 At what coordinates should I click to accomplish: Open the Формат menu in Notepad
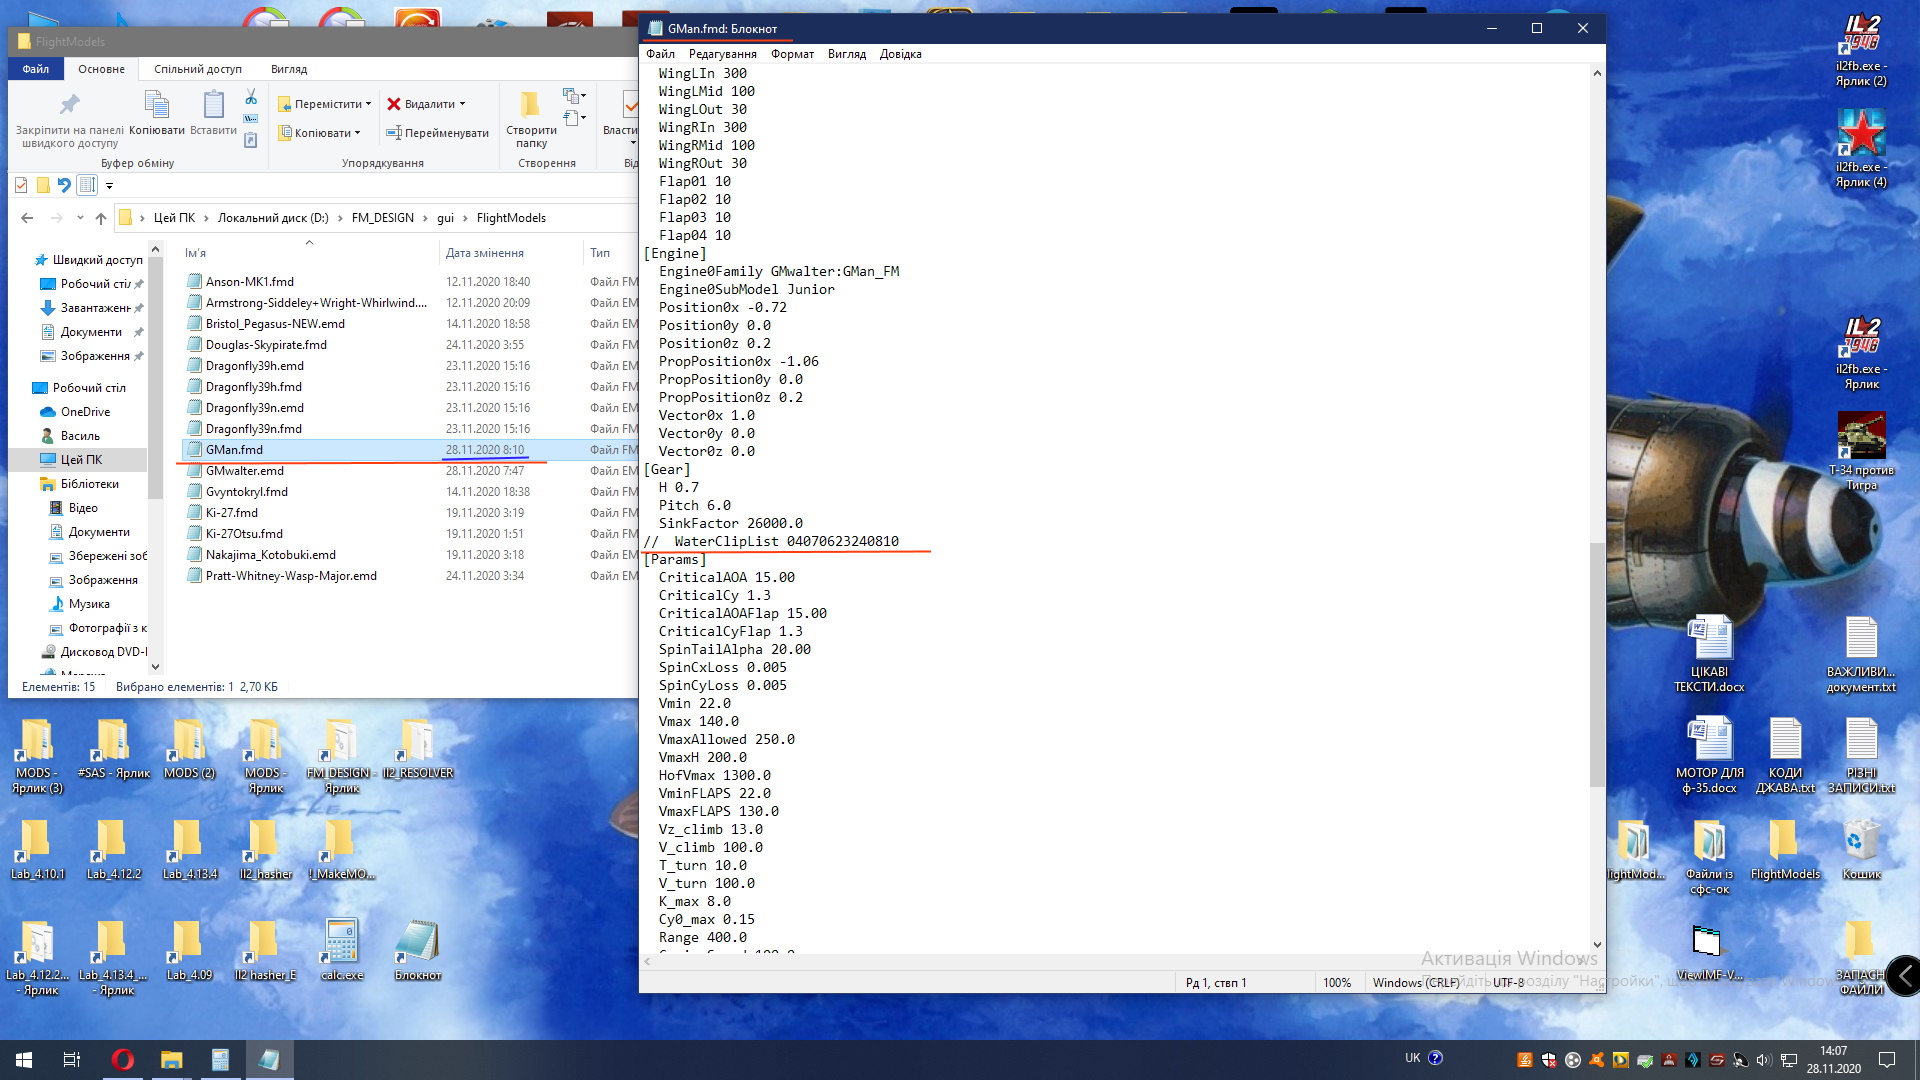point(791,54)
